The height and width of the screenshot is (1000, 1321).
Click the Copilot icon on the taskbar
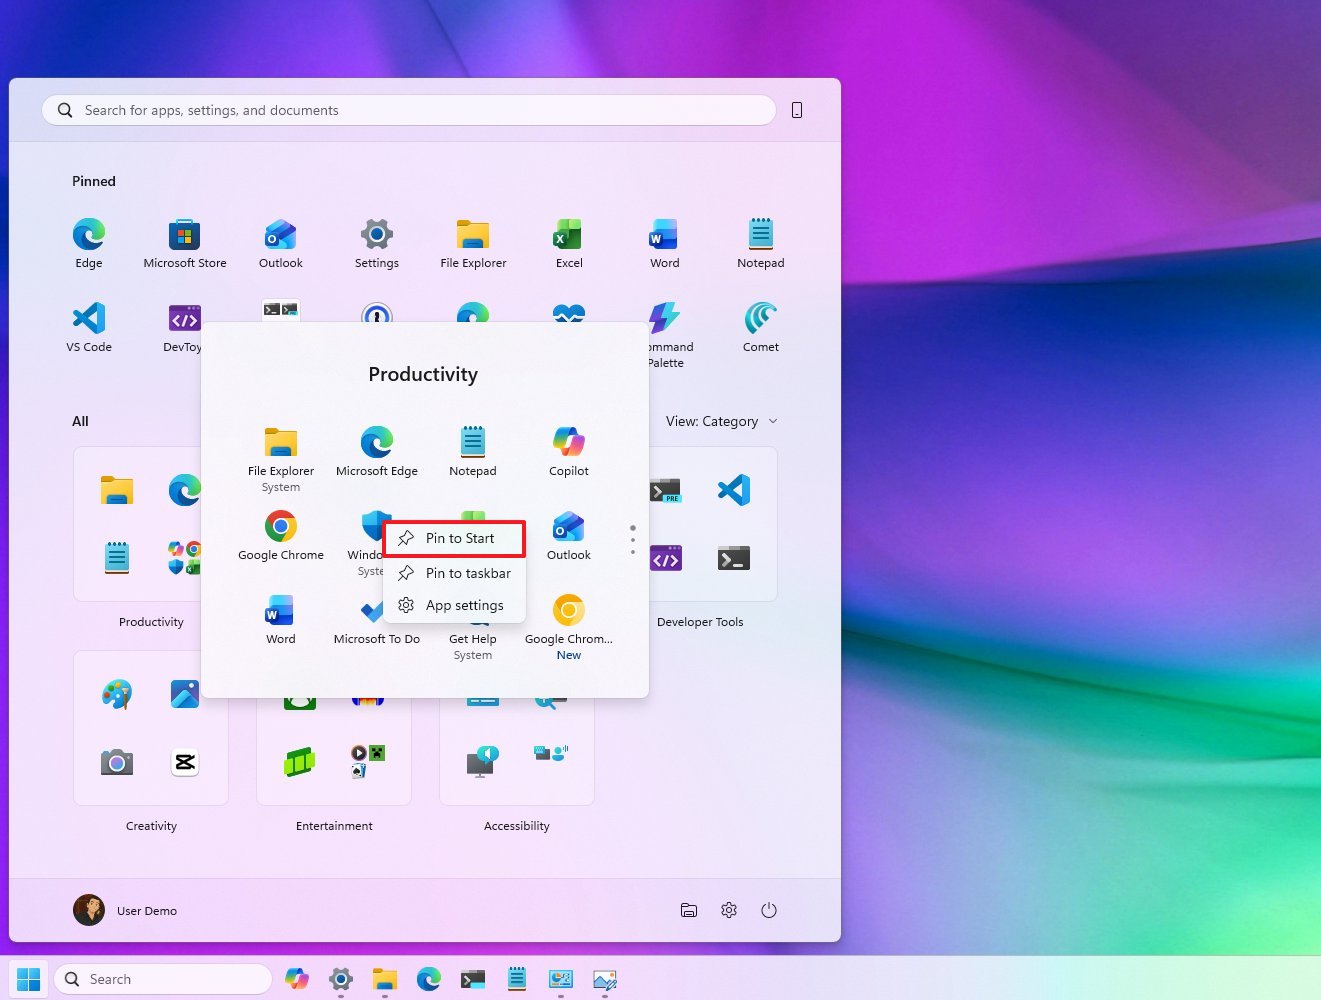297,979
